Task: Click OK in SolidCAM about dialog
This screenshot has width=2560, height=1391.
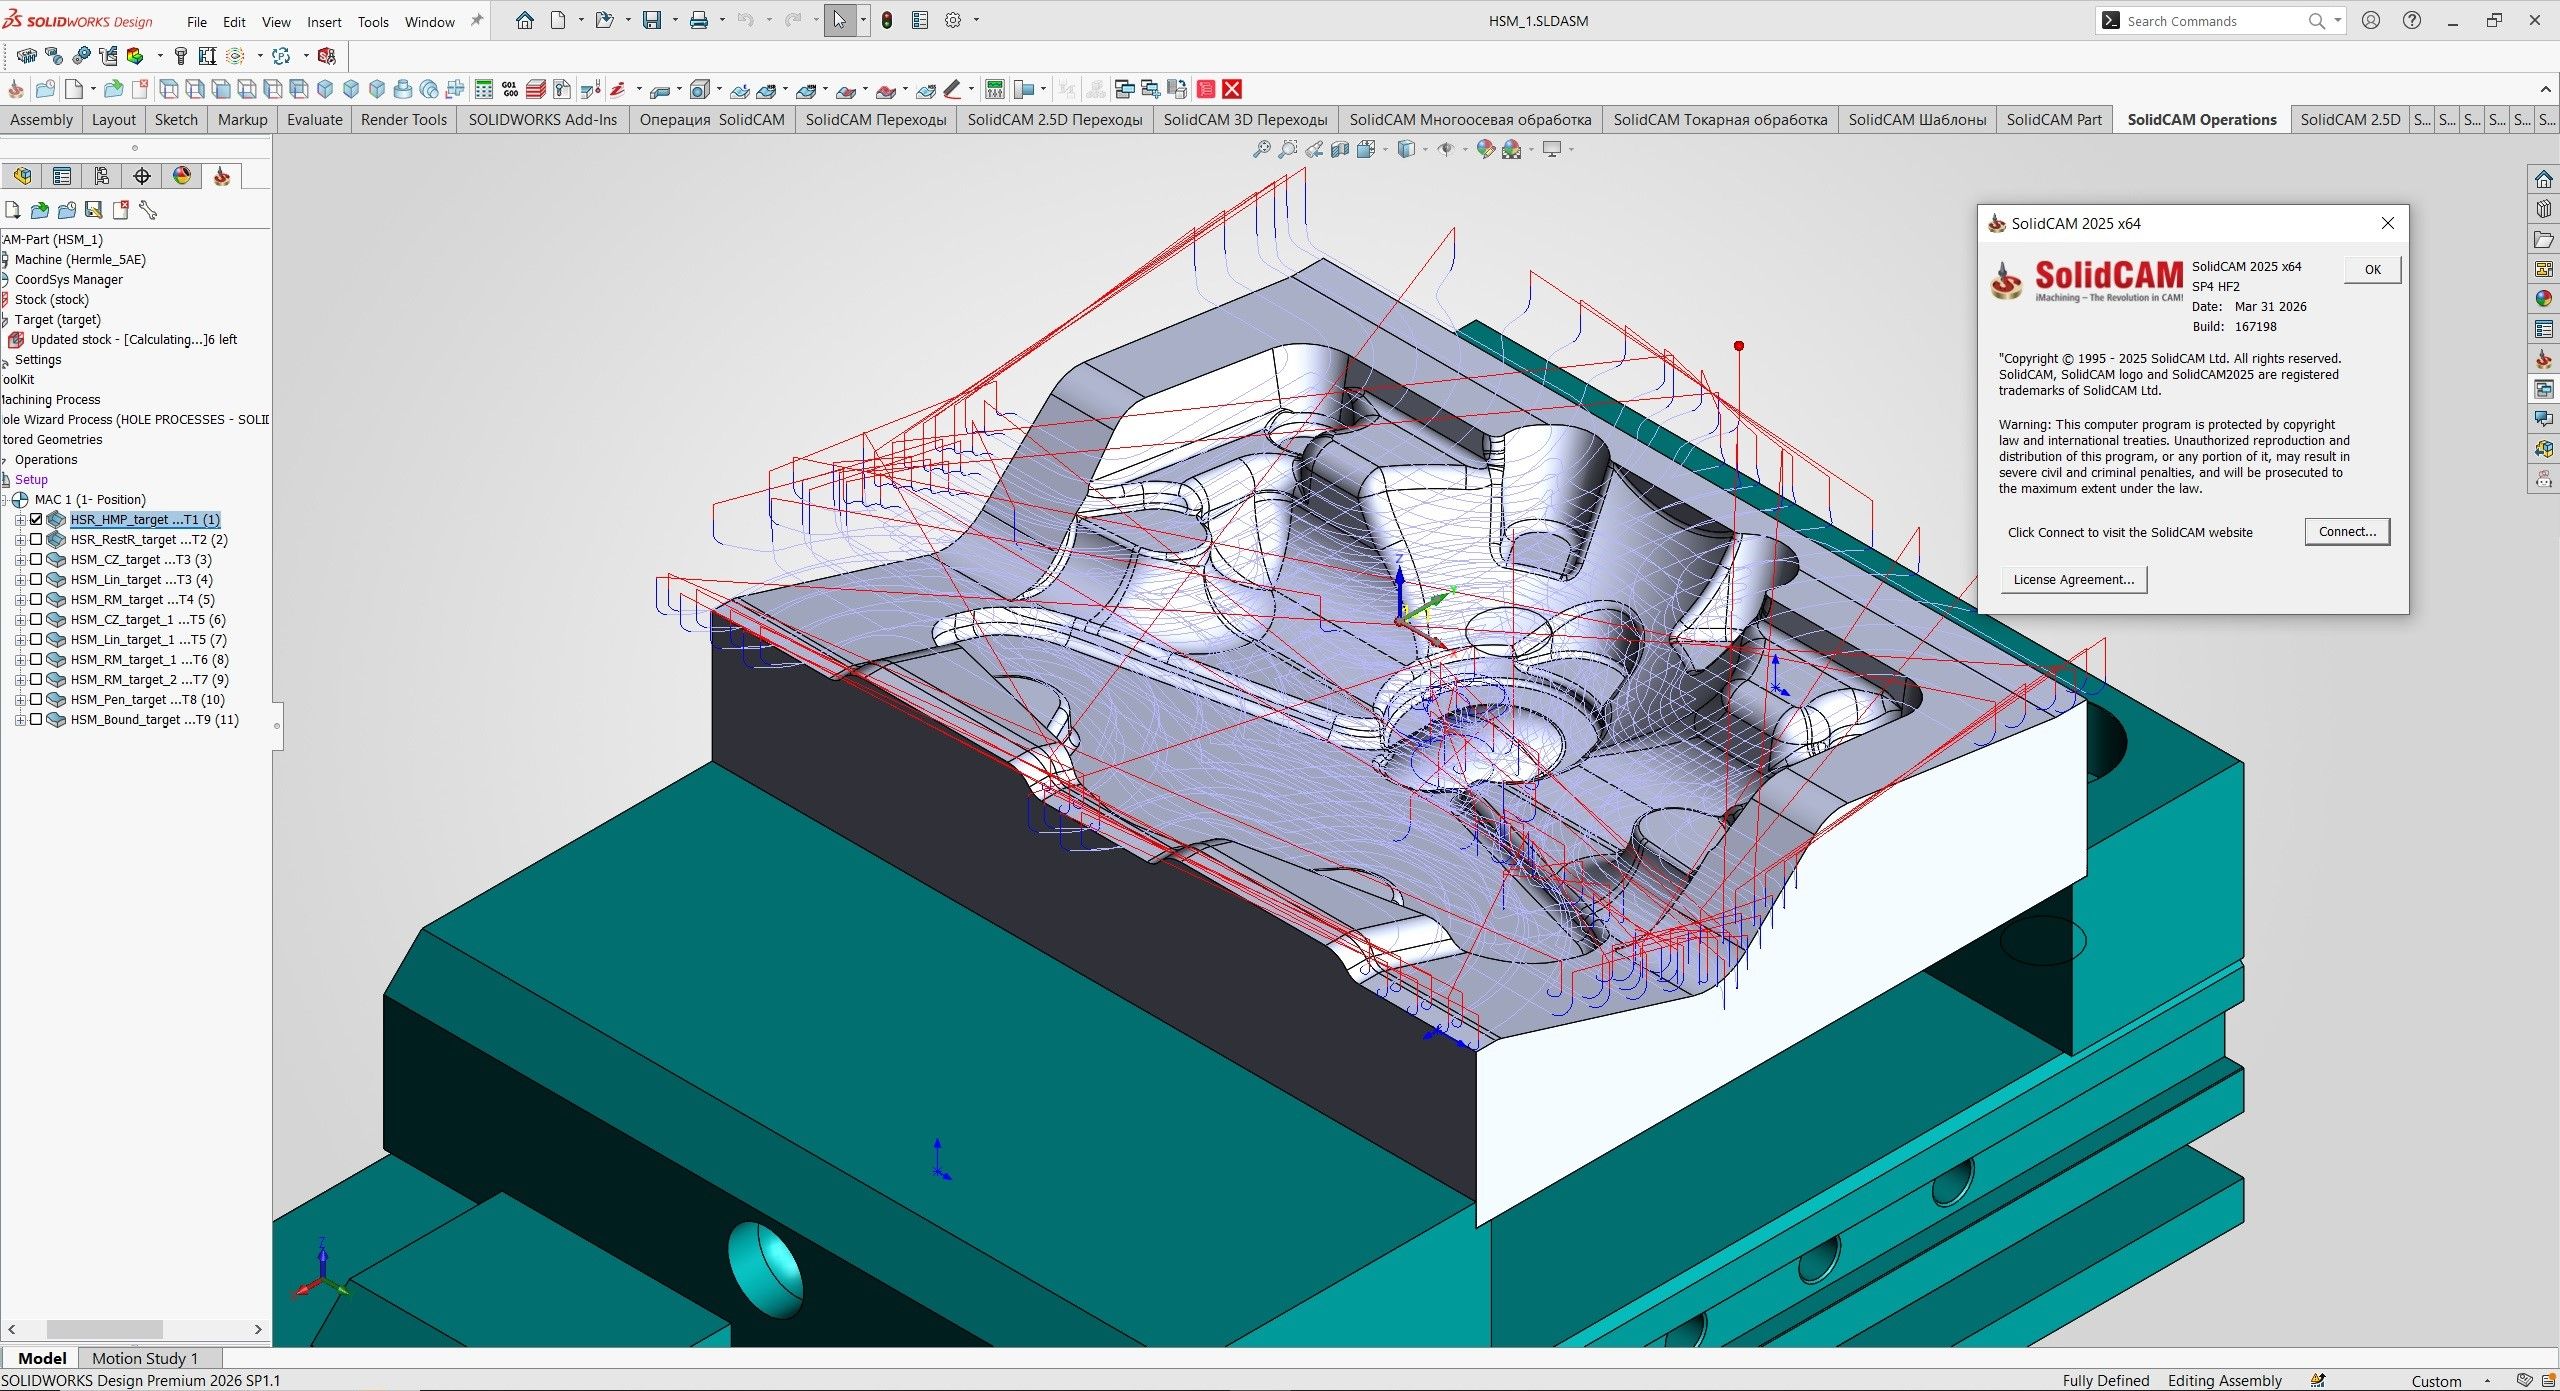Action: tap(2372, 269)
